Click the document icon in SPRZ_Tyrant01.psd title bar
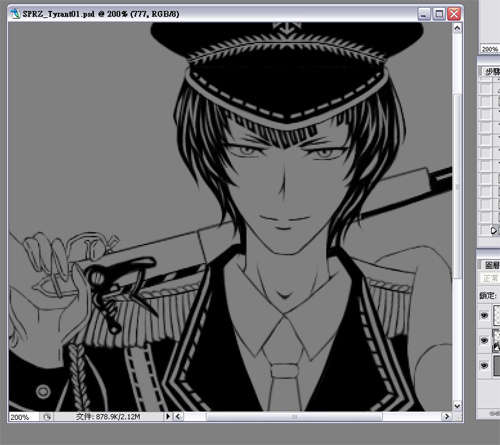The image size is (500, 445). [x=15, y=14]
